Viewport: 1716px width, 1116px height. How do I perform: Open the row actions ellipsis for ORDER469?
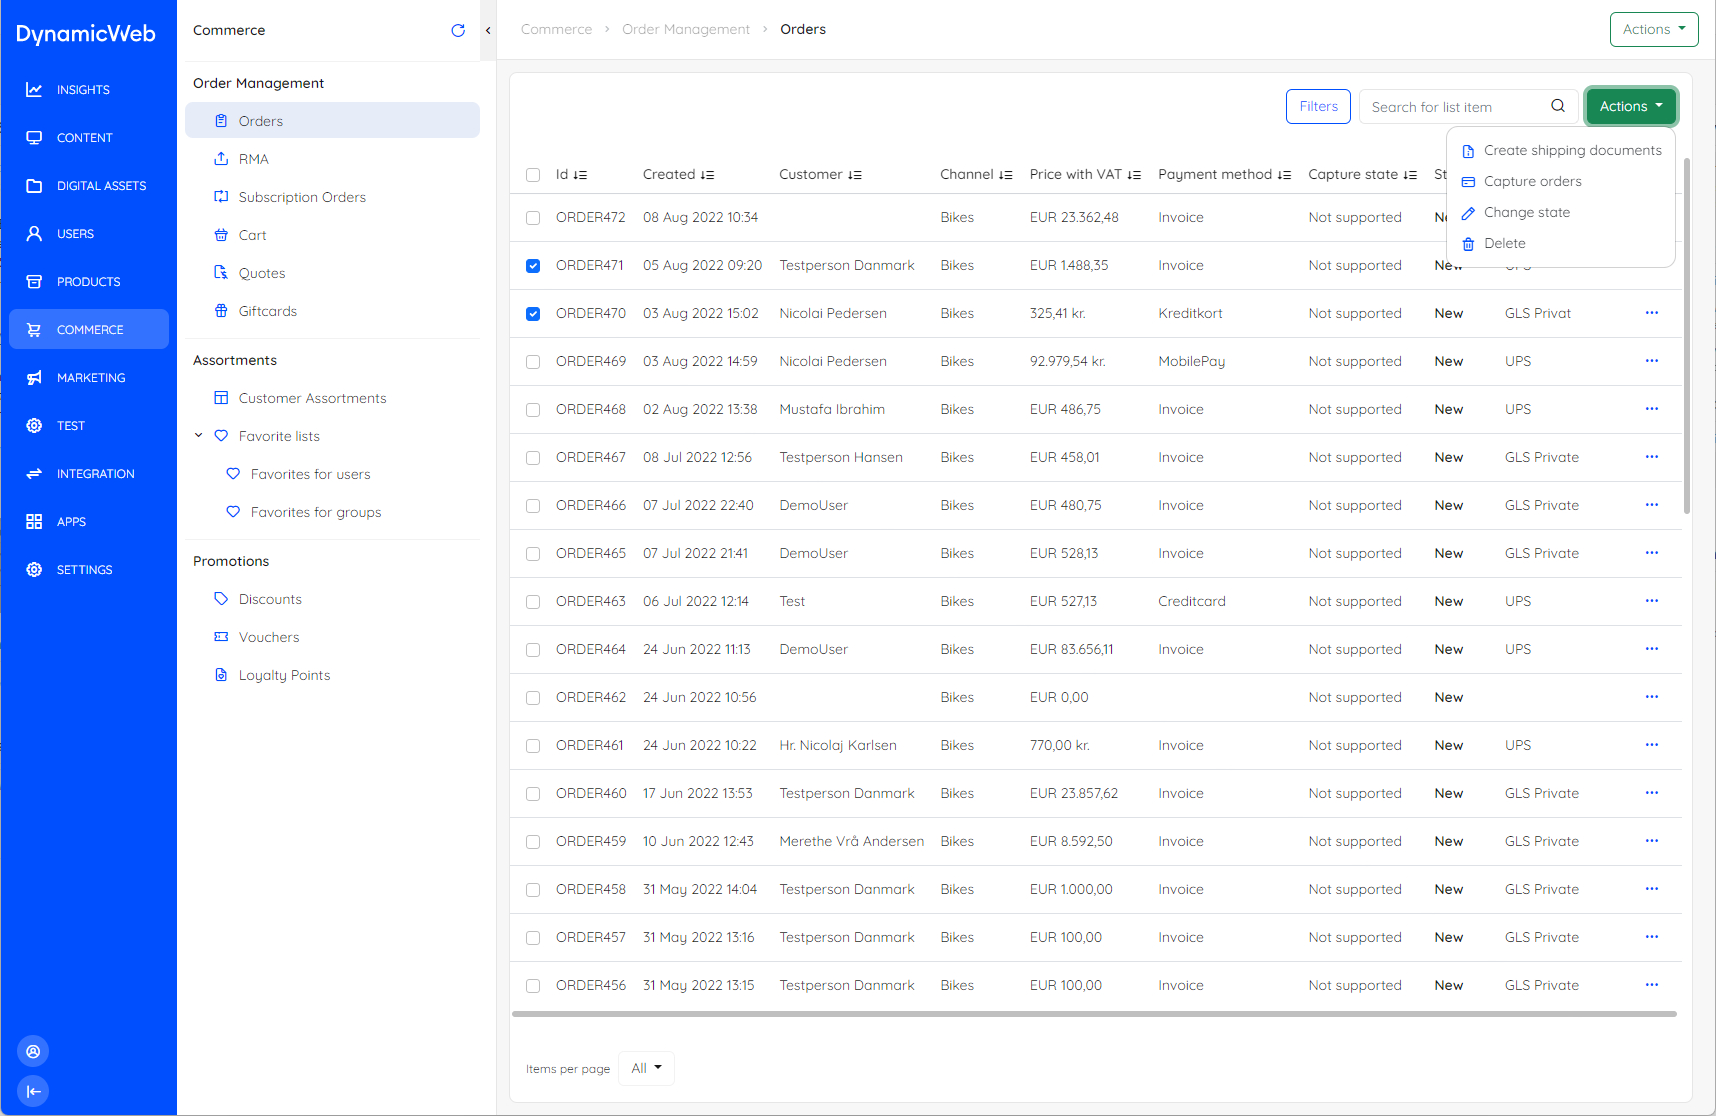1651,361
